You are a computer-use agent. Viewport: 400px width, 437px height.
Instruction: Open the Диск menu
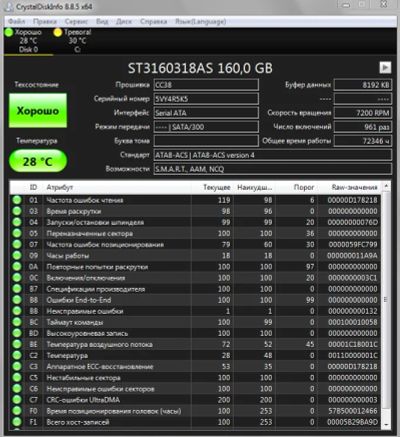(x=124, y=22)
